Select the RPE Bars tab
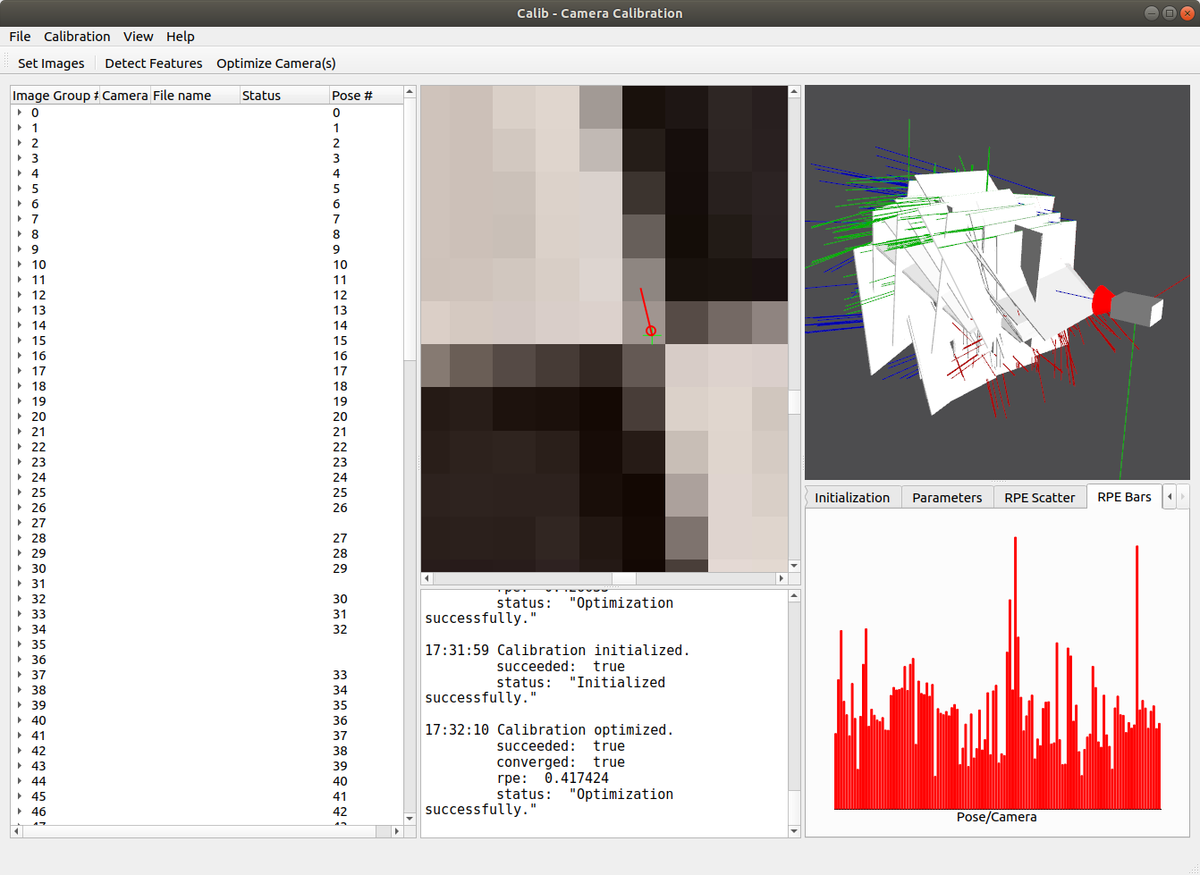Image resolution: width=1200 pixels, height=875 pixels. click(x=1124, y=496)
